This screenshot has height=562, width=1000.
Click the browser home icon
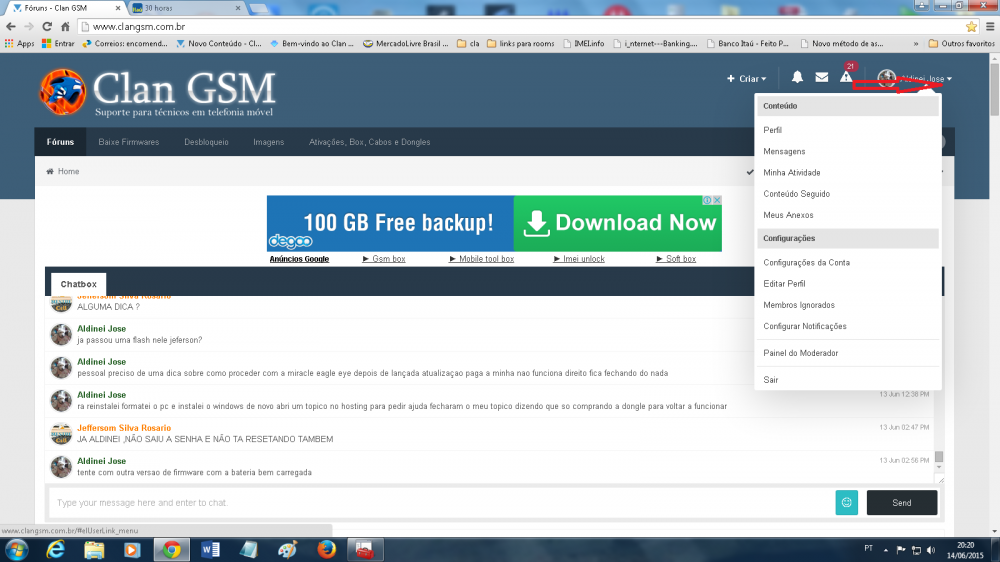[65, 27]
